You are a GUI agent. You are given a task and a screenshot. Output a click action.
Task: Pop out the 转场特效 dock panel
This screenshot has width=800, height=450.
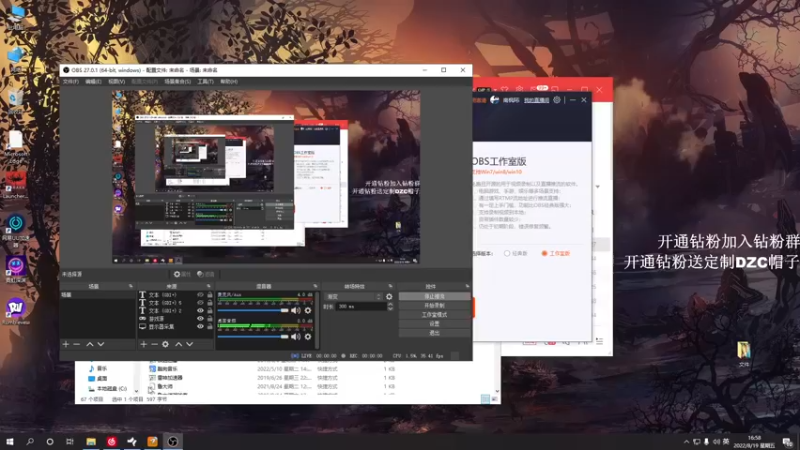(390, 286)
